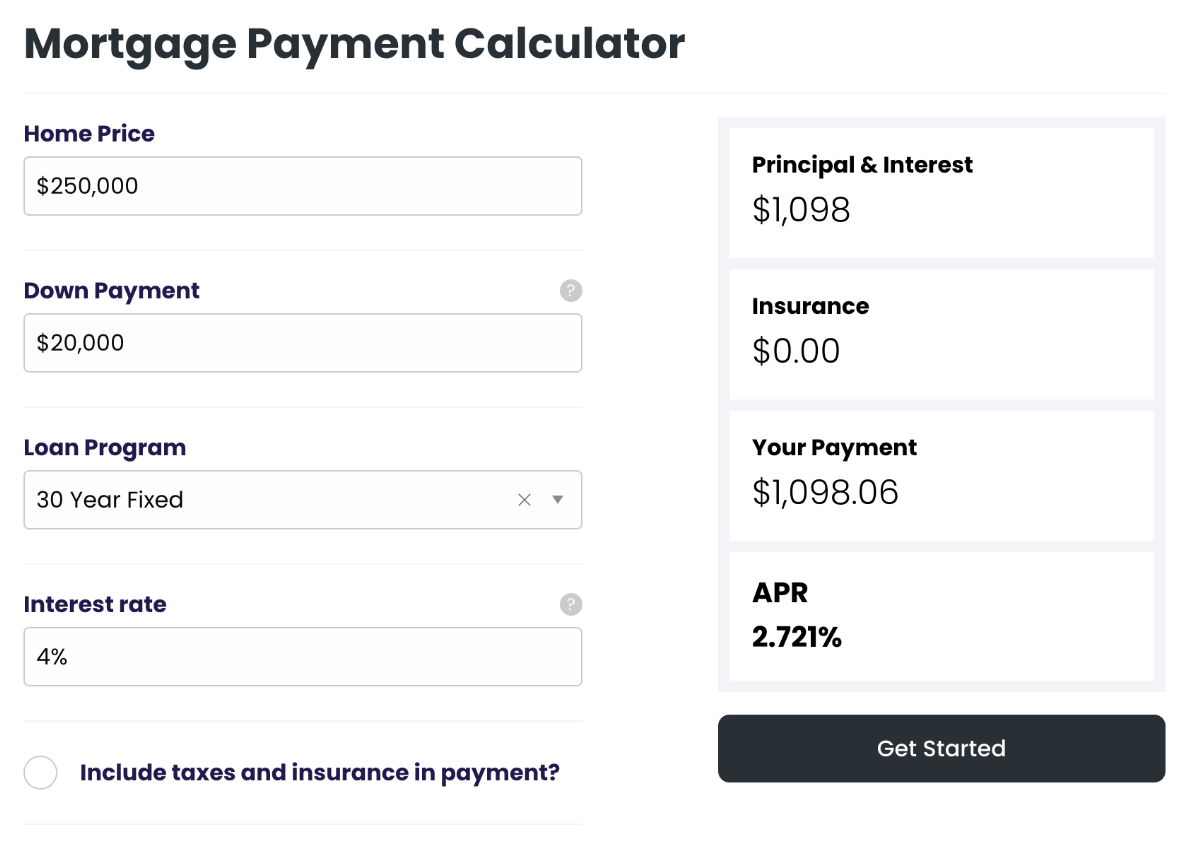Open the Interest rate help question-mark icon
Image resolution: width=1200 pixels, height=853 pixels.
click(571, 604)
